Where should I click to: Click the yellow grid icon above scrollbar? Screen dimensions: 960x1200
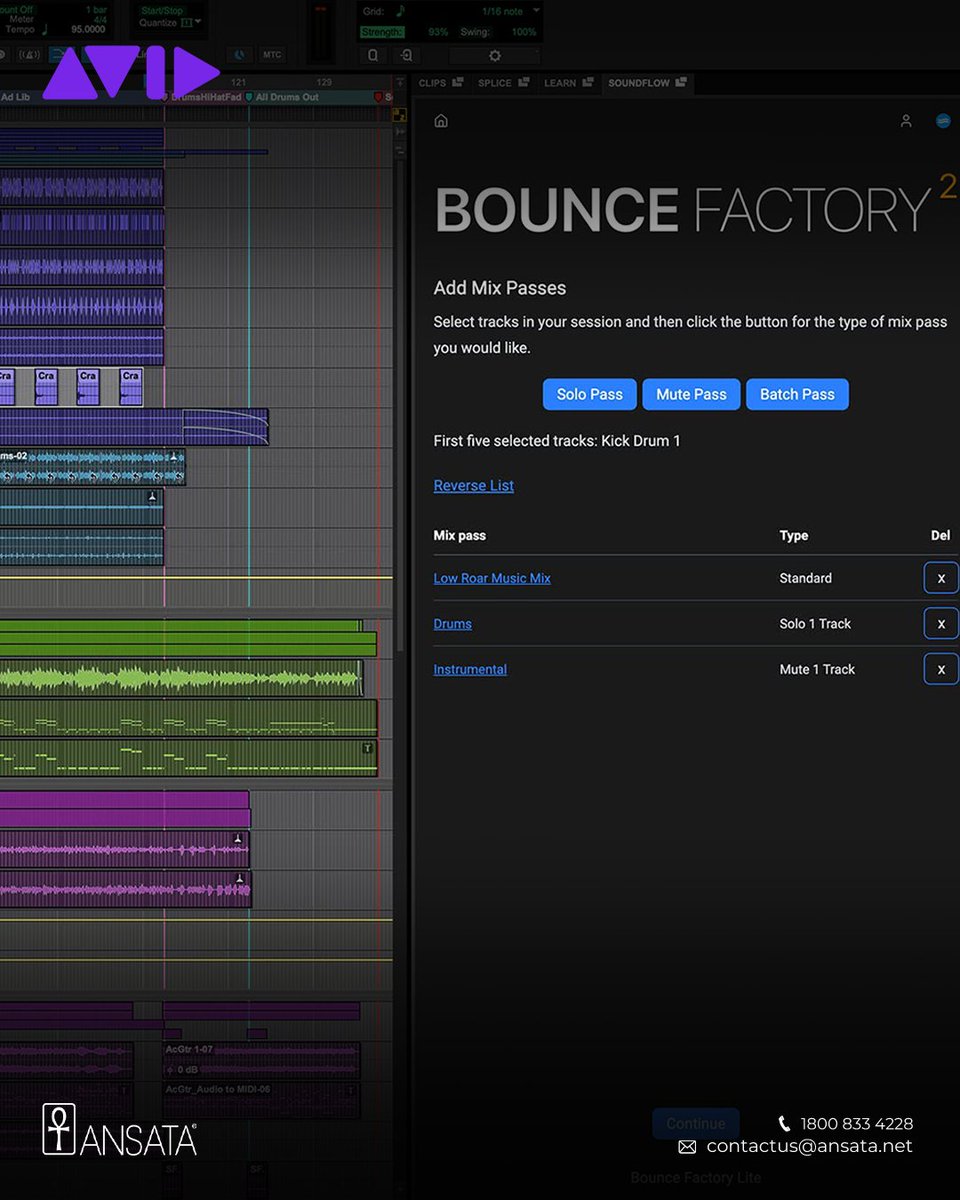[399, 114]
